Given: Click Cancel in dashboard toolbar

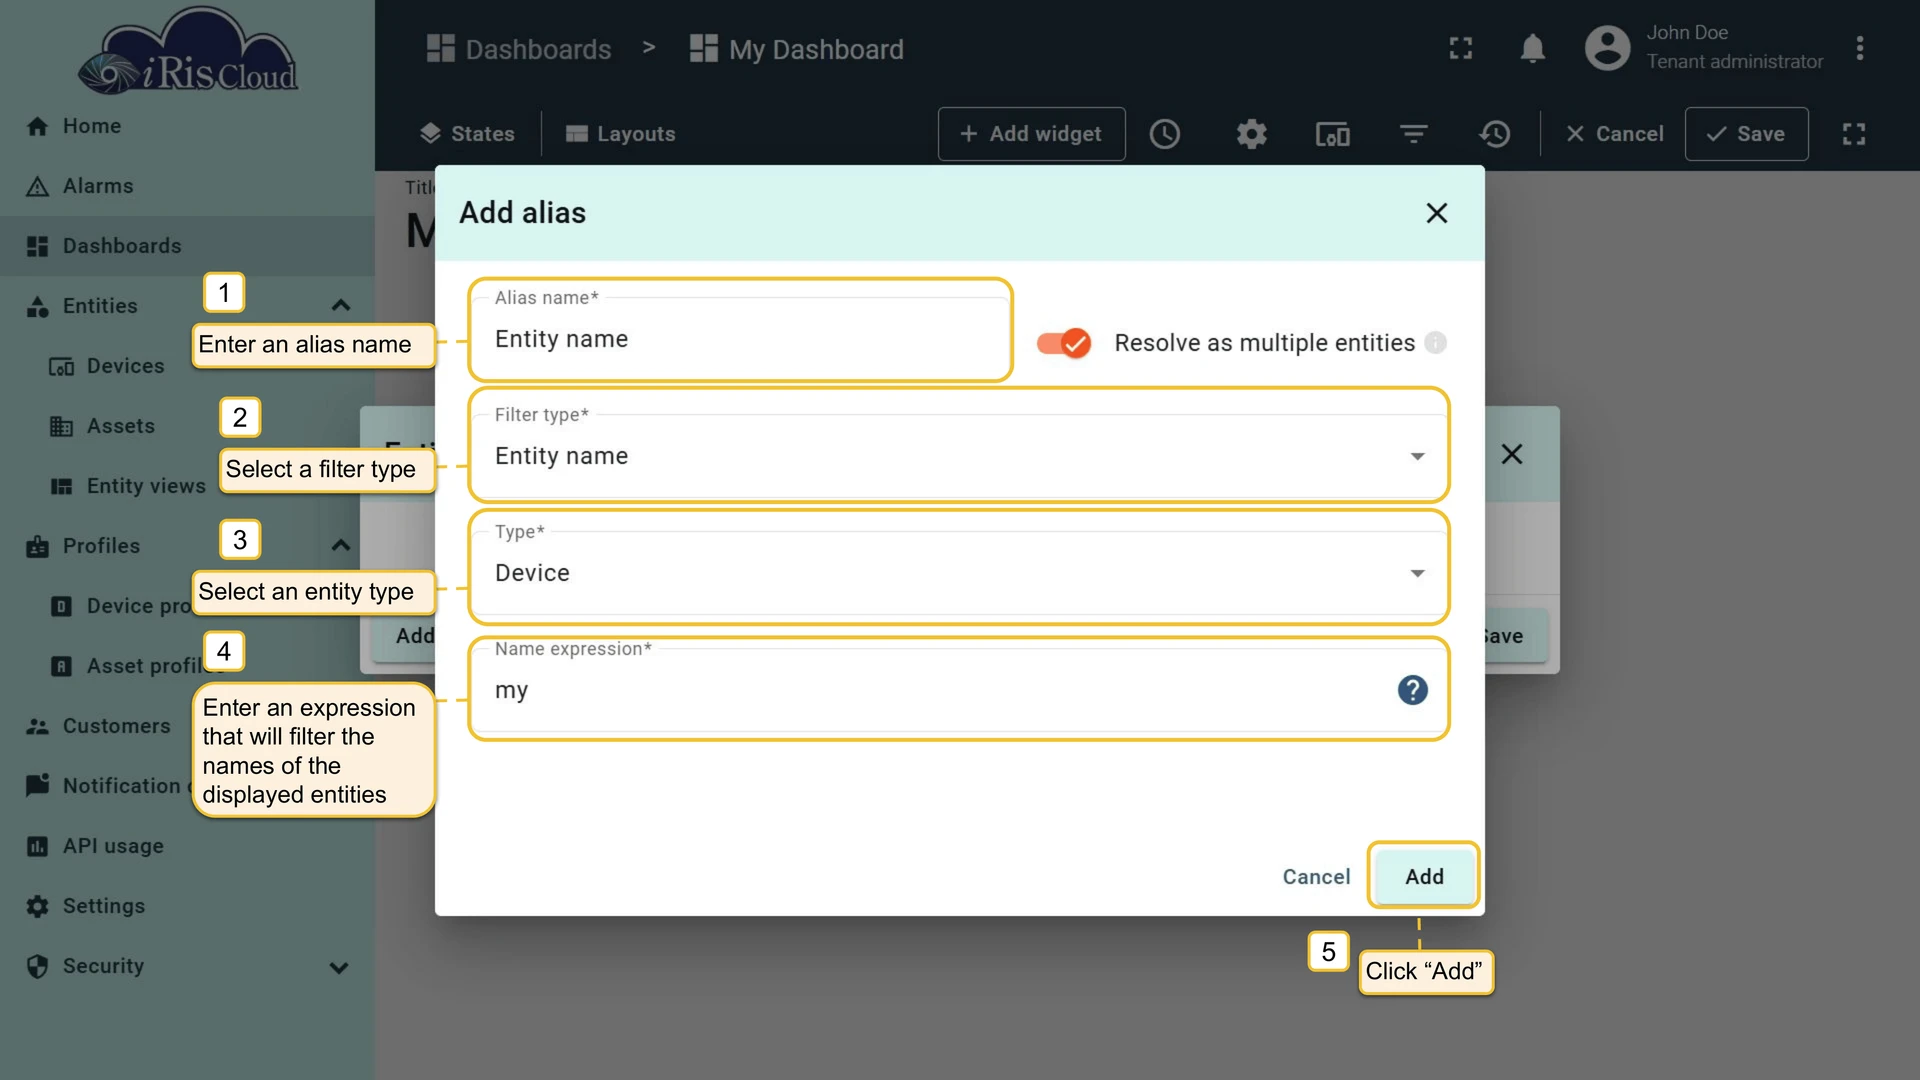Looking at the screenshot, I should point(1614,134).
